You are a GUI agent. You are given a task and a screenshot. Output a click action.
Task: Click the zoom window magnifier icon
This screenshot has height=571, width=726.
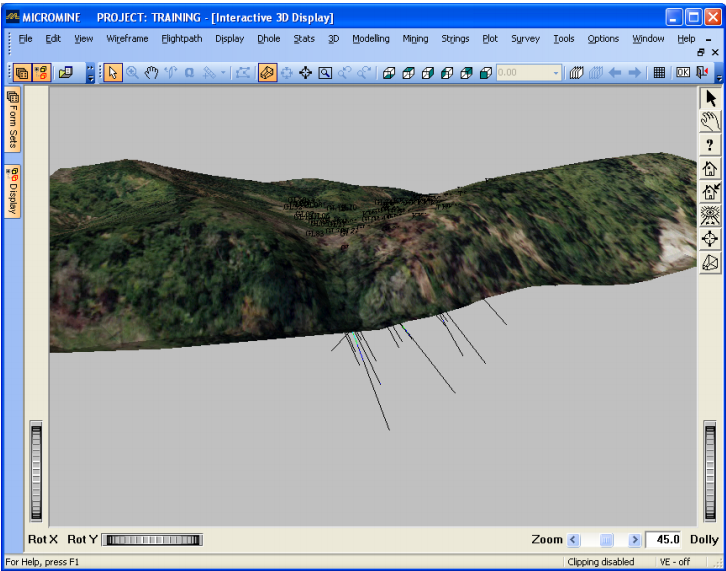[325, 73]
